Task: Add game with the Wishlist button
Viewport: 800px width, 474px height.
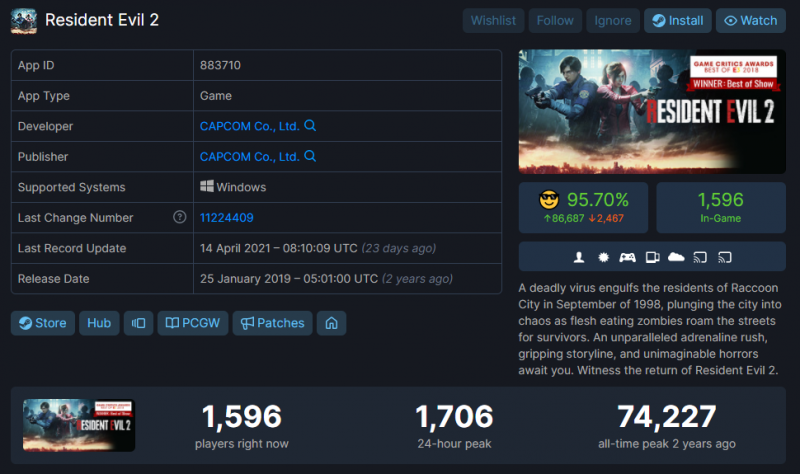Action: [x=493, y=20]
